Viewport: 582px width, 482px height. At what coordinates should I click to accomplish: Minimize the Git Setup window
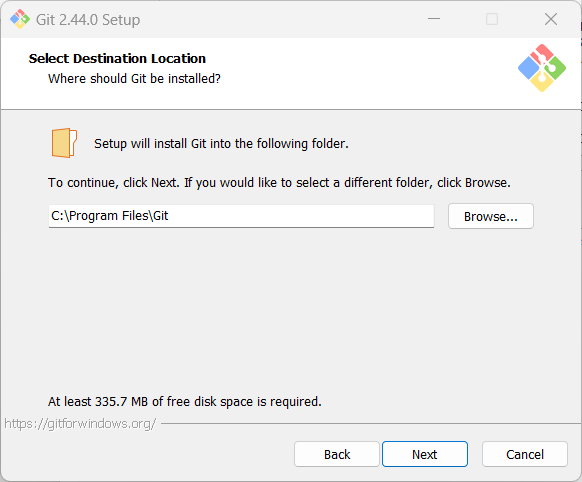tap(434, 19)
